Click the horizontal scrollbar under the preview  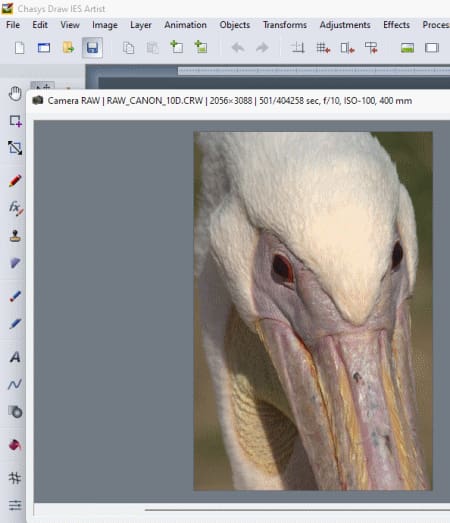pyautogui.click(x=297, y=510)
